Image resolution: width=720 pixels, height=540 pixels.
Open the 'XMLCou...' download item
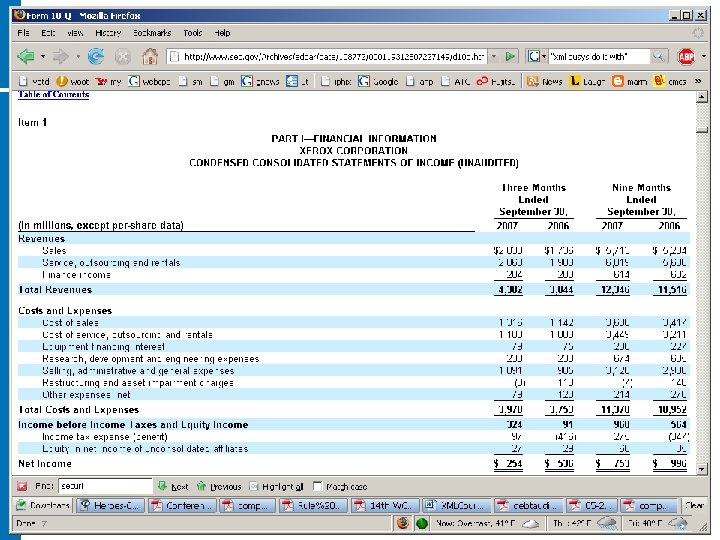pyautogui.click(x=456, y=506)
